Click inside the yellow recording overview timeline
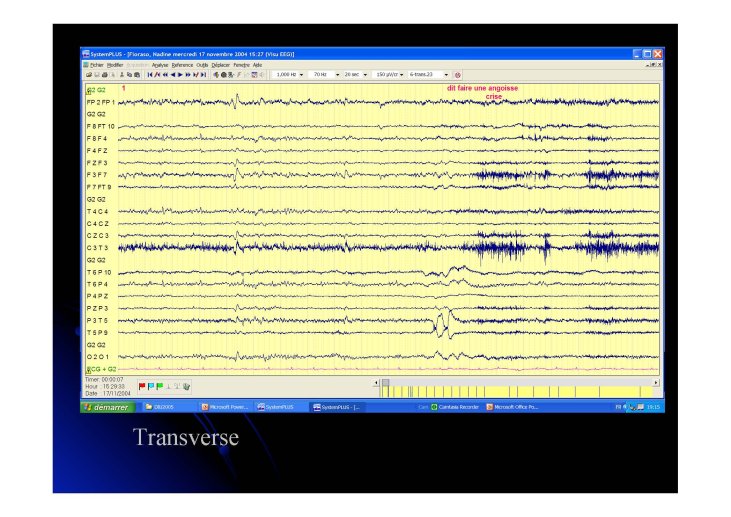 coord(517,392)
